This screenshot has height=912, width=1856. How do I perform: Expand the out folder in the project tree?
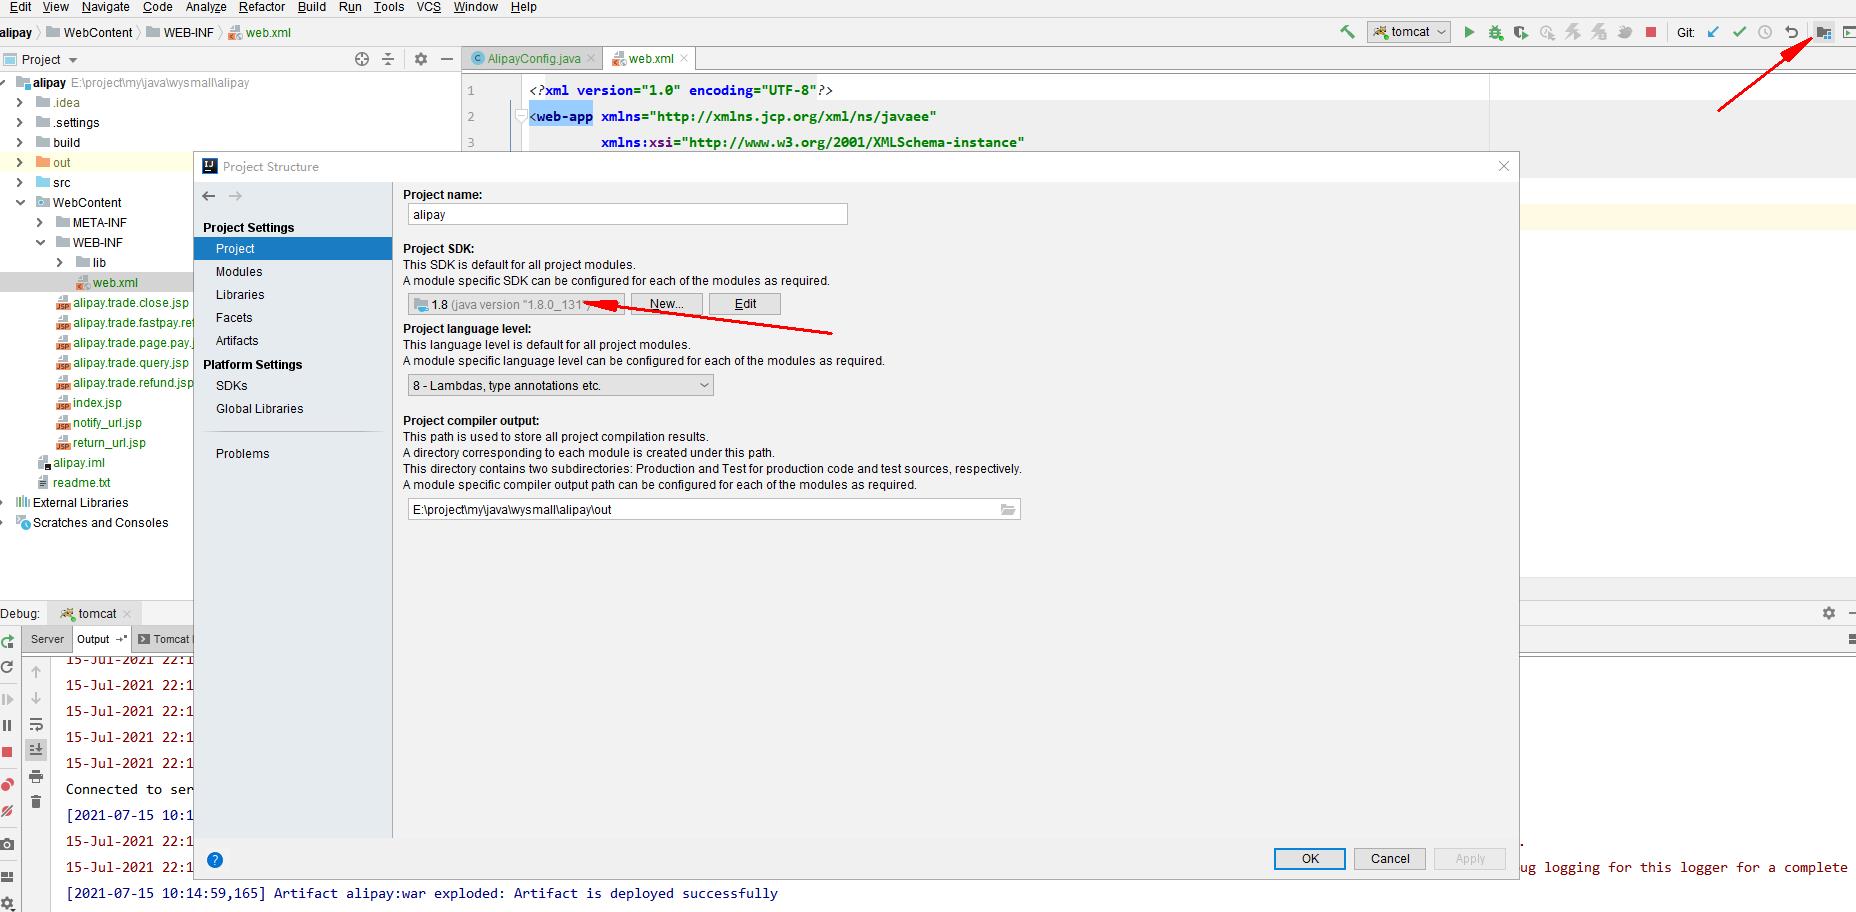(x=20, y=162)
